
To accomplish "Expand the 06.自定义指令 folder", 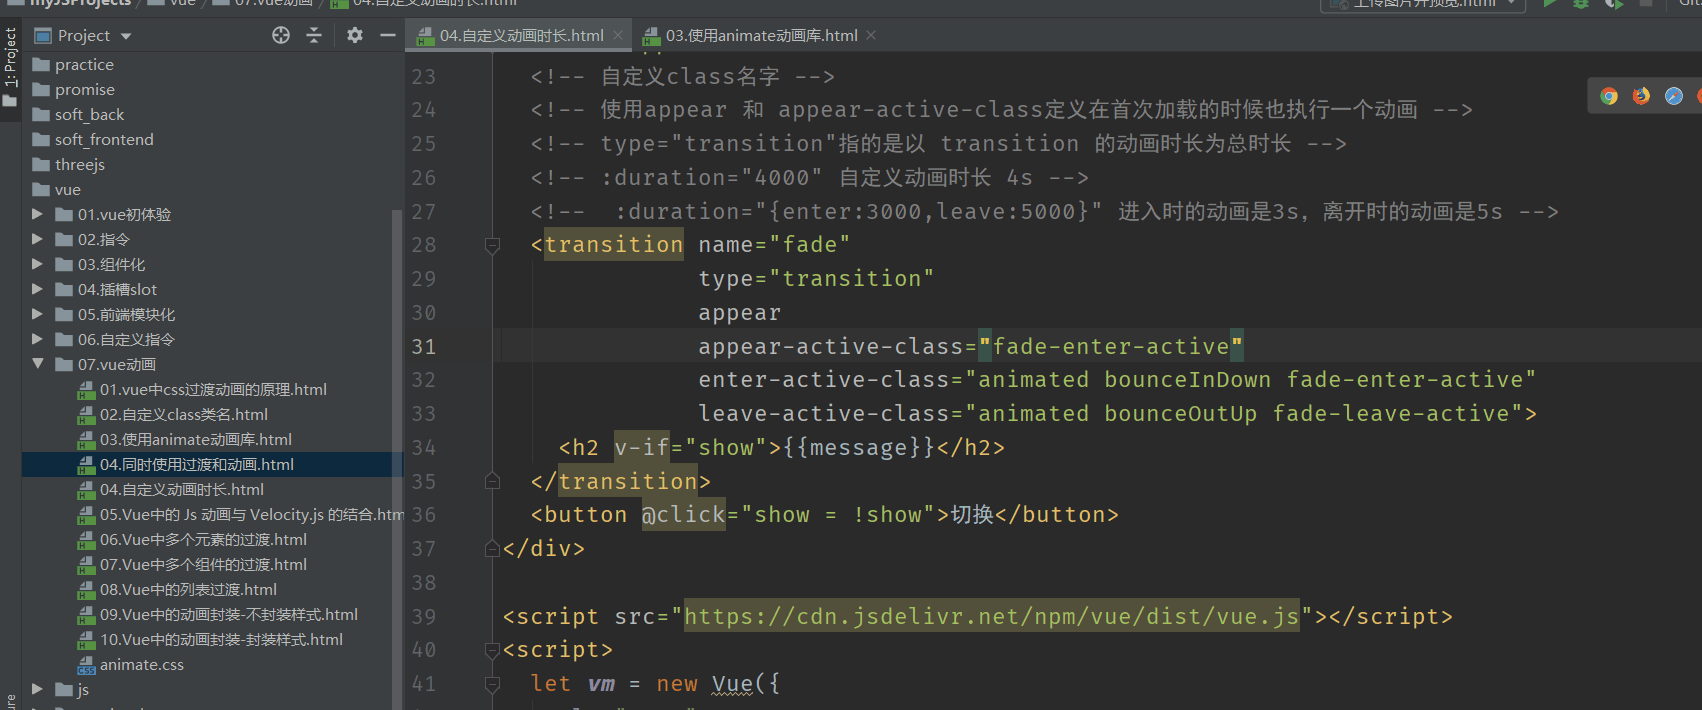I will 37,339.
